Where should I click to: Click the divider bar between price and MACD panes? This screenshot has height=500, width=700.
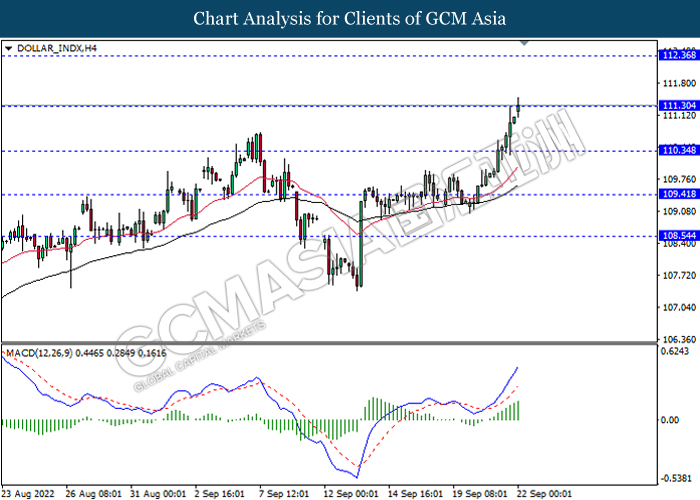pyautogui.click(x=329, y=342)
